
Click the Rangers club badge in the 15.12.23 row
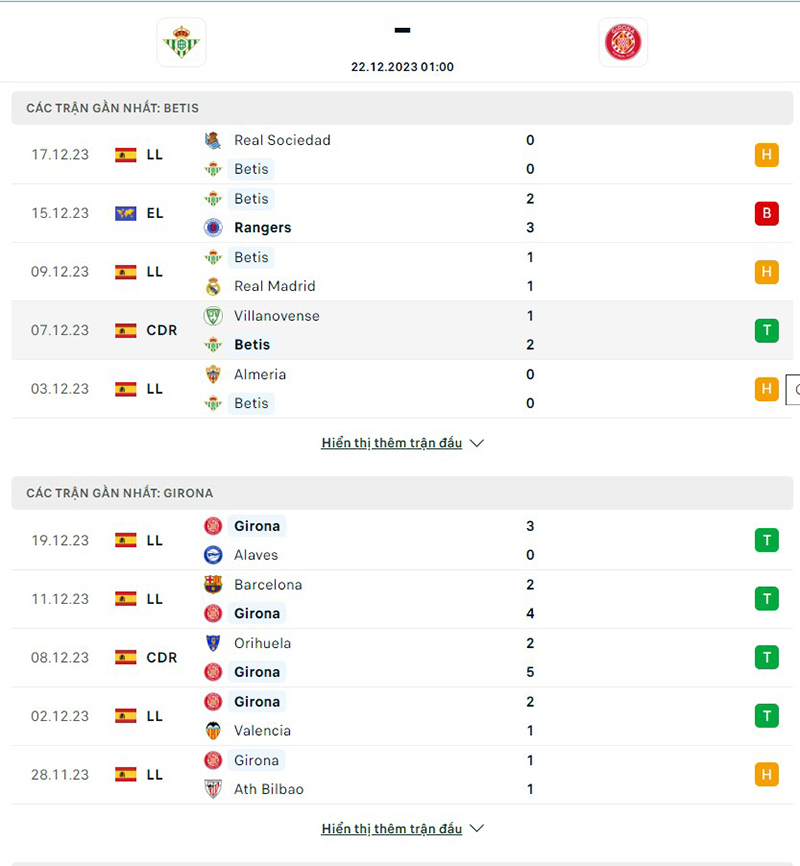pos(214,227)
